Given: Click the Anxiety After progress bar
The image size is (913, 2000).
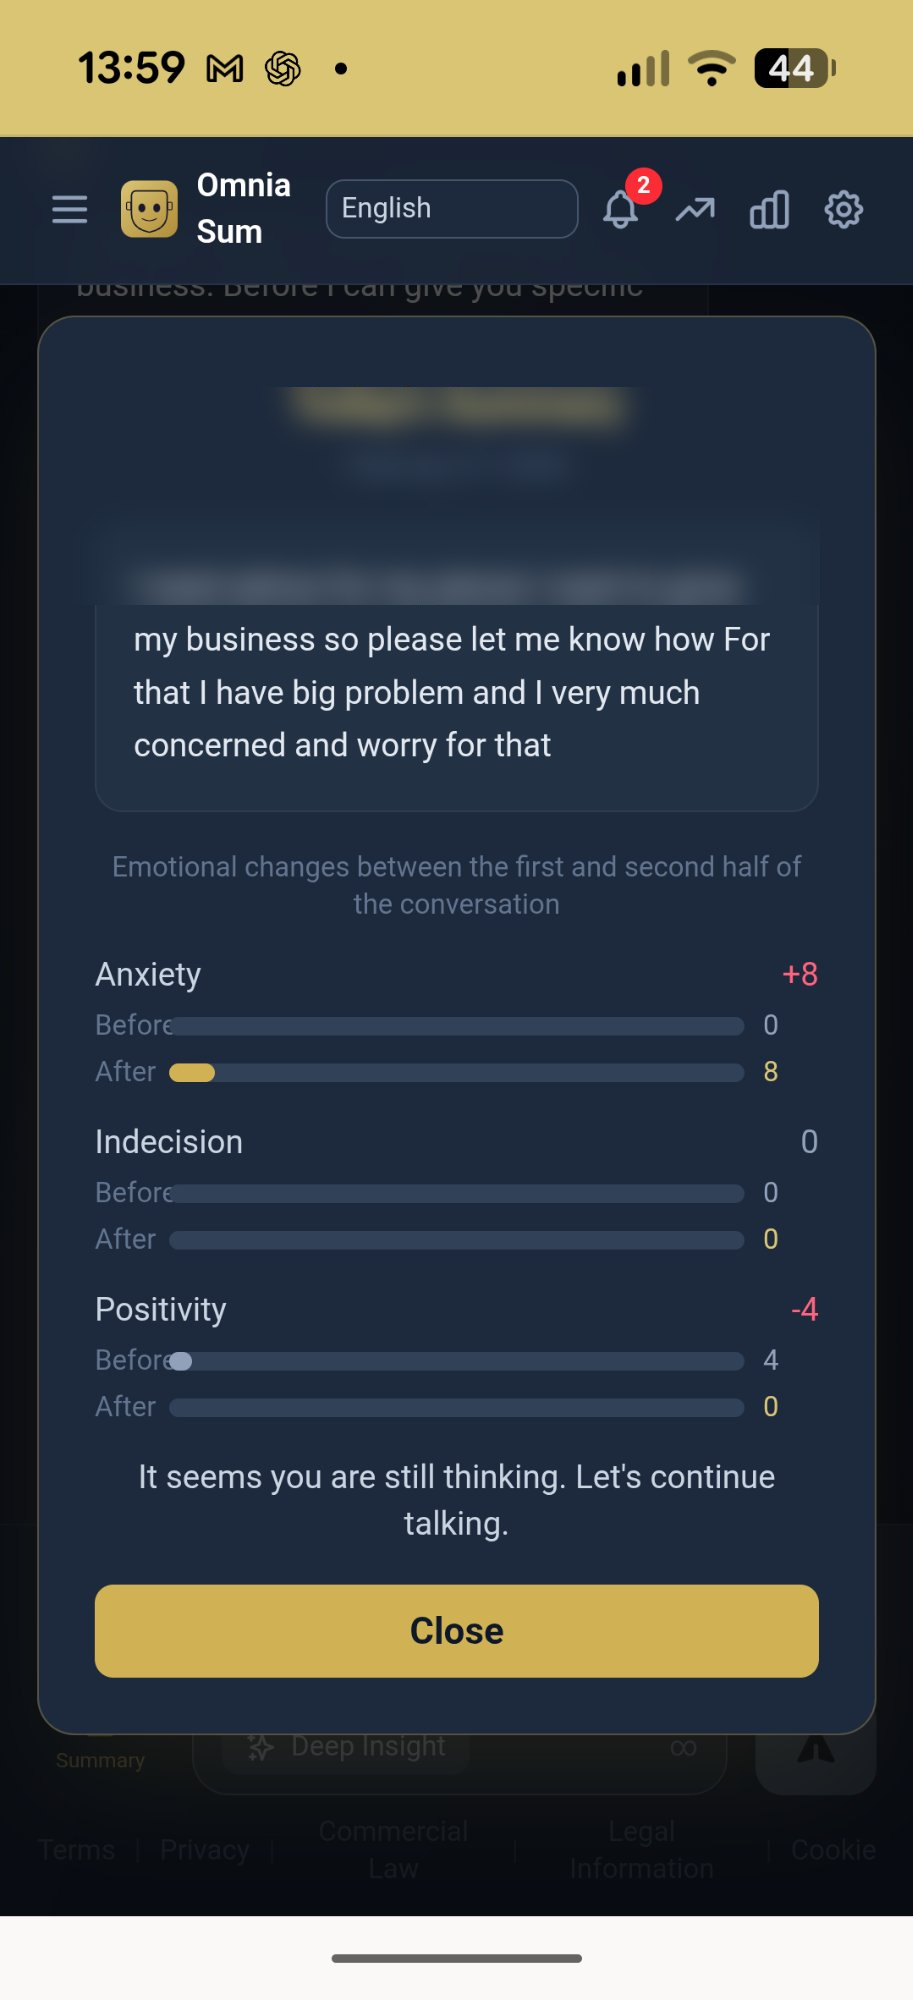Looking at the screenshot, I should [457, 1073].
